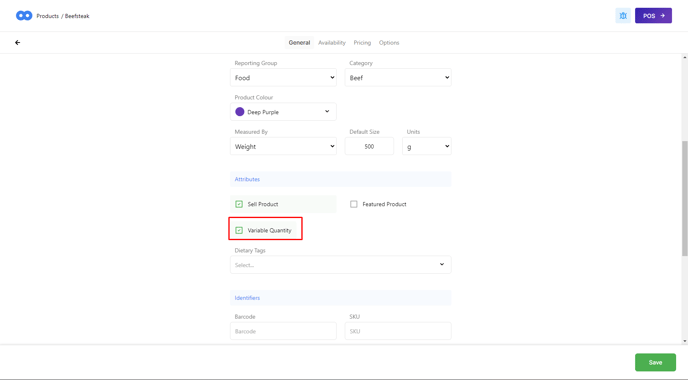Enable the Featured Product checkbox
This screenshot has height=380, width=688.
point(354,204)
